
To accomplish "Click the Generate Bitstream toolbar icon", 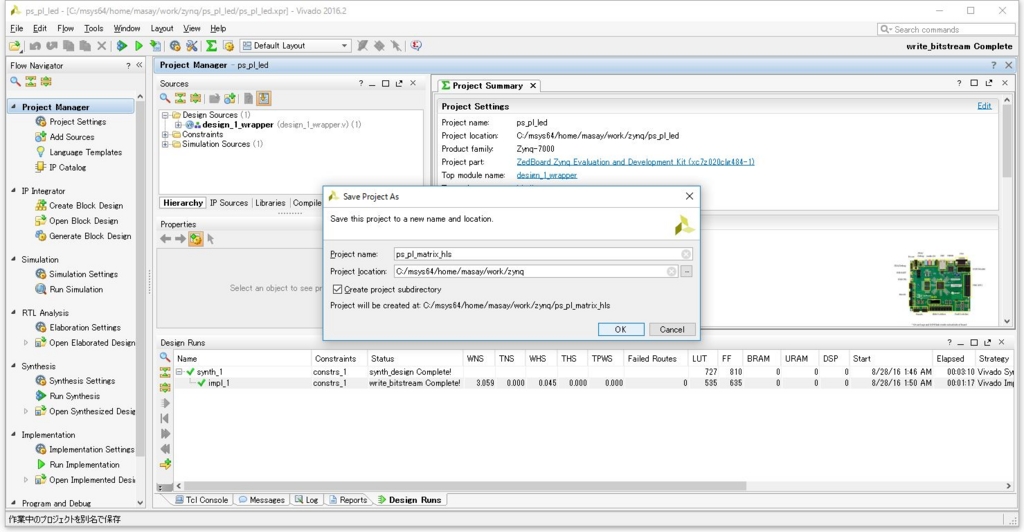I will 155,46.
